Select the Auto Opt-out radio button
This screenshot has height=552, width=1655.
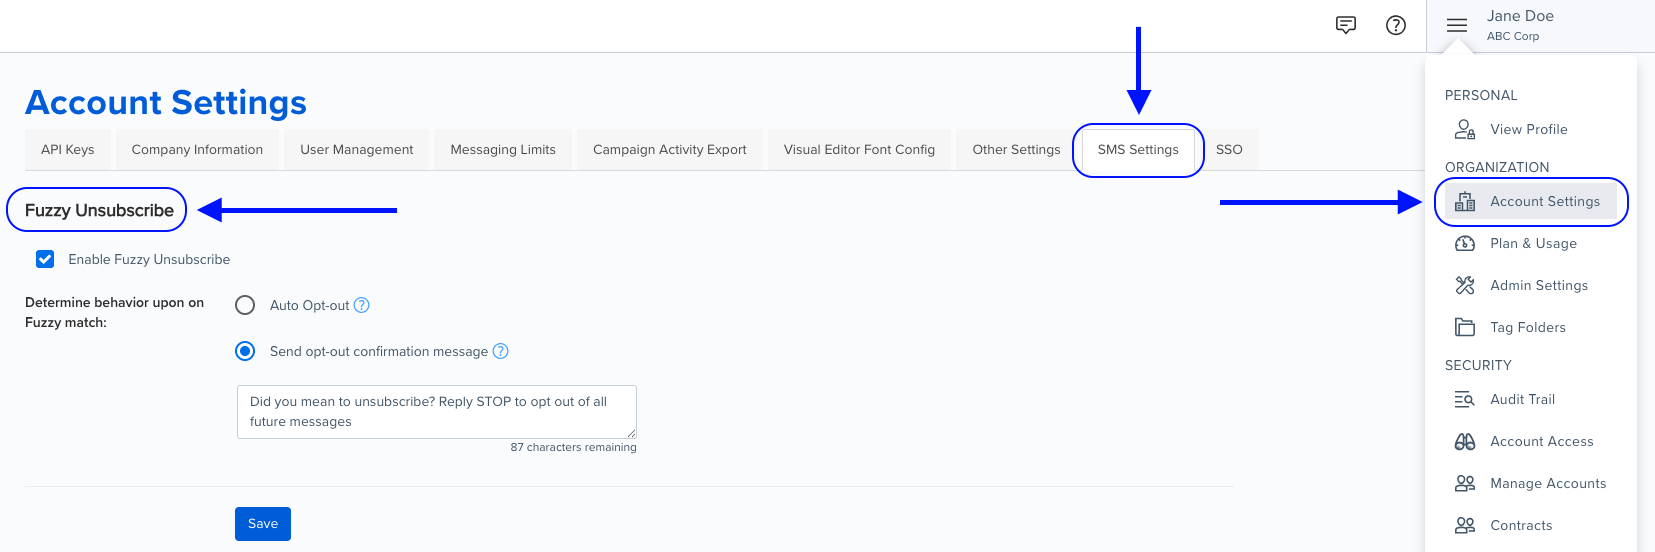pos(245,305)
